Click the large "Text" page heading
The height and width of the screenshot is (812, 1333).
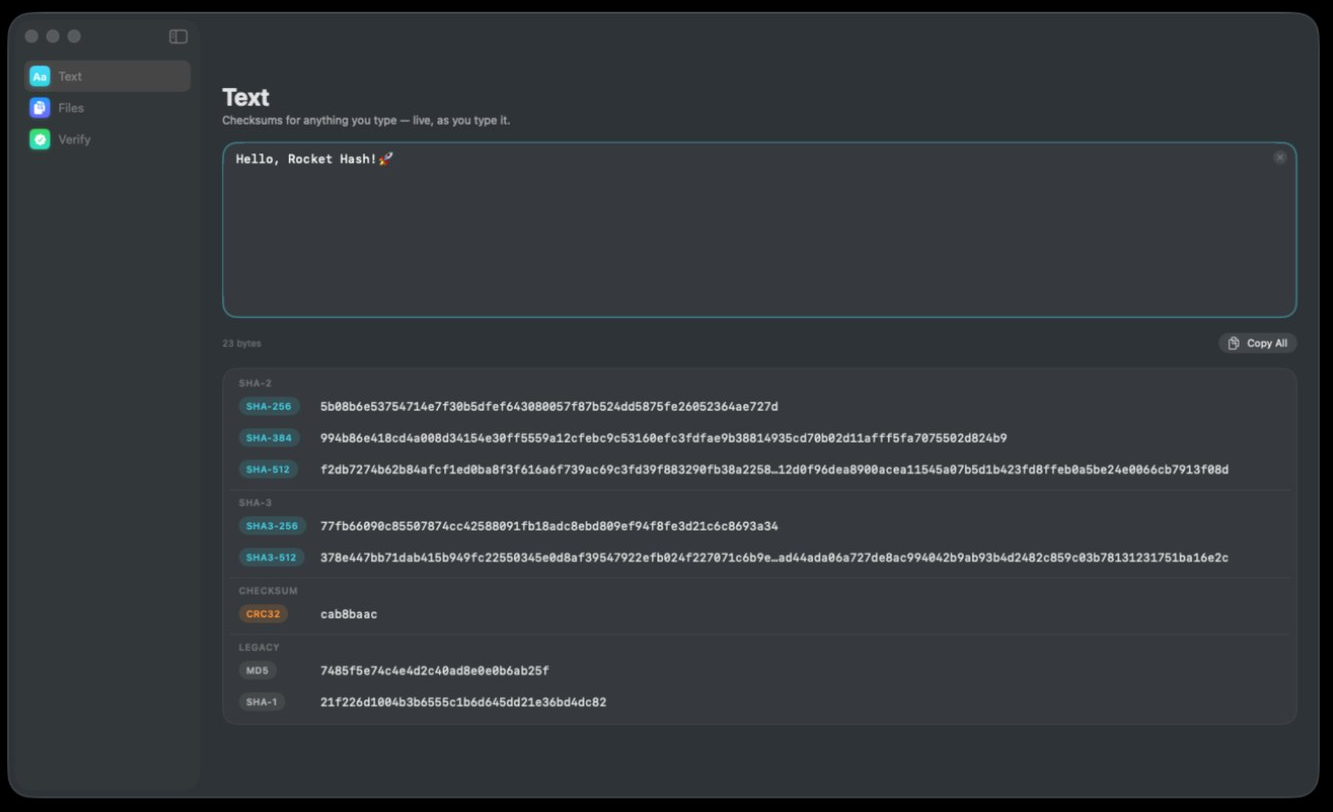point(246,97)
